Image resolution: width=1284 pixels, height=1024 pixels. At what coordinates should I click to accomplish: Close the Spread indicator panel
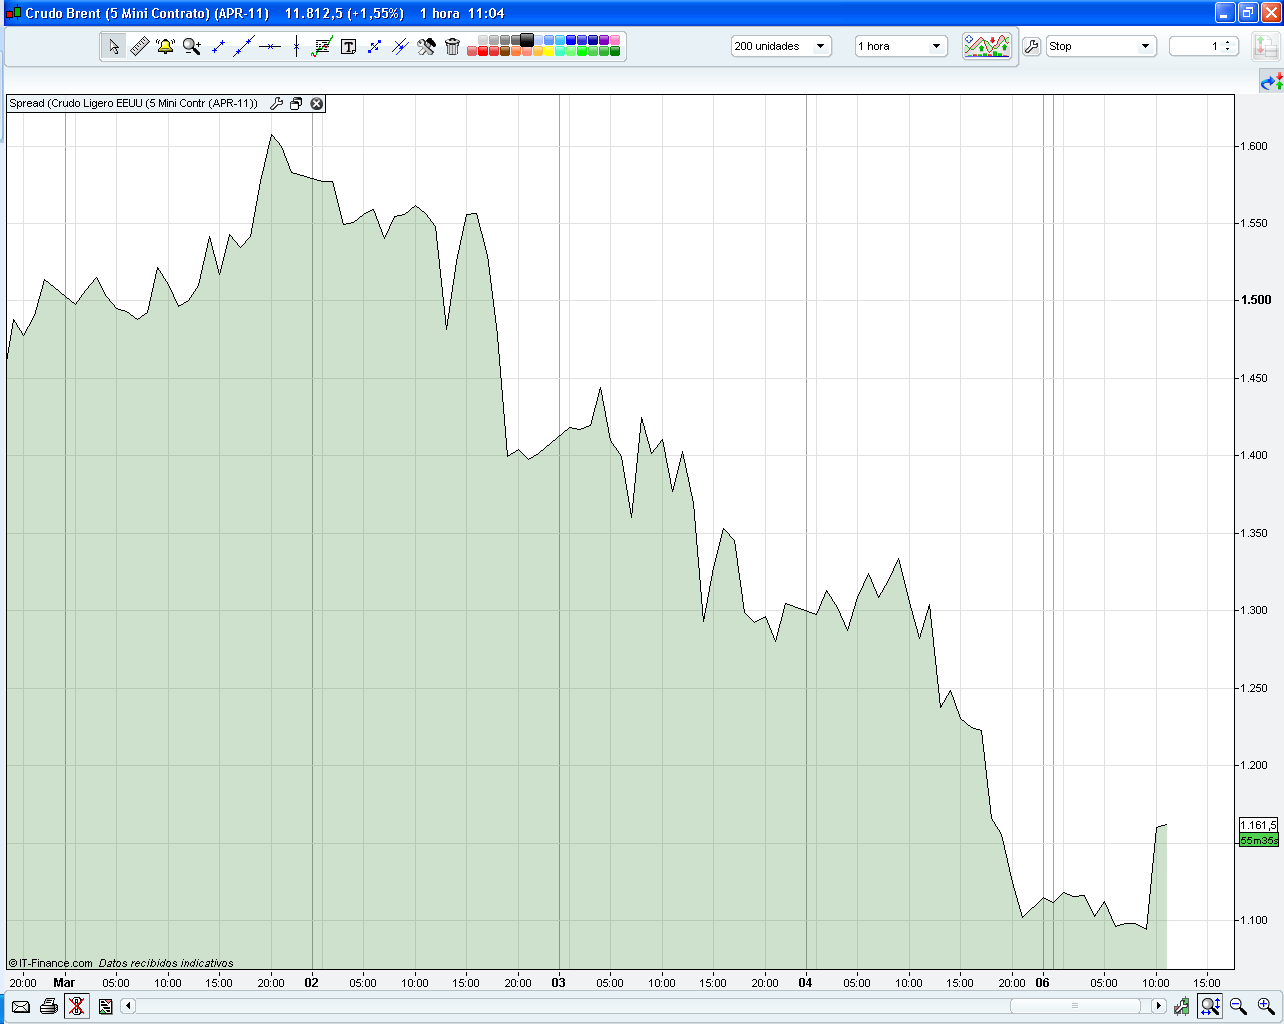point(317,103)
